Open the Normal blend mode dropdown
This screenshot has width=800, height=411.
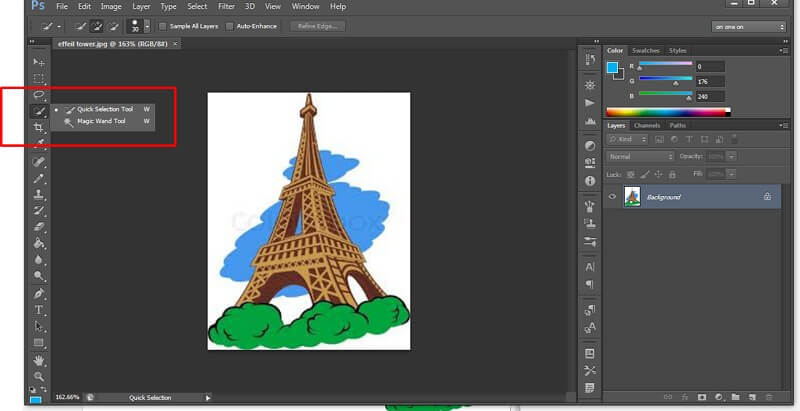[x=641, y=157]
